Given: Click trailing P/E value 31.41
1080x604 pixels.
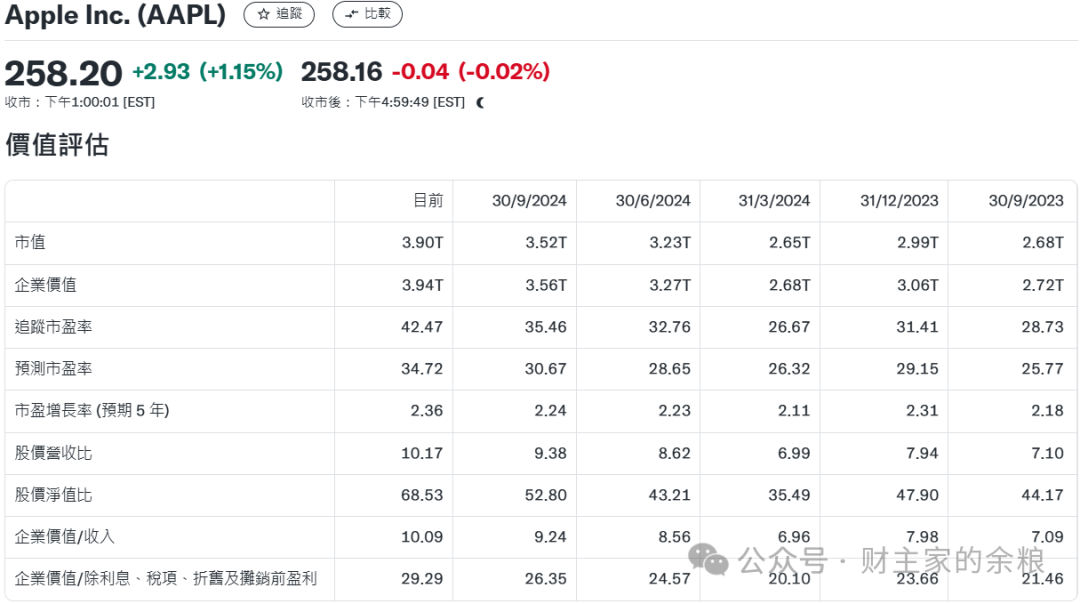Looking at the screenshot, I should [917, 326].
